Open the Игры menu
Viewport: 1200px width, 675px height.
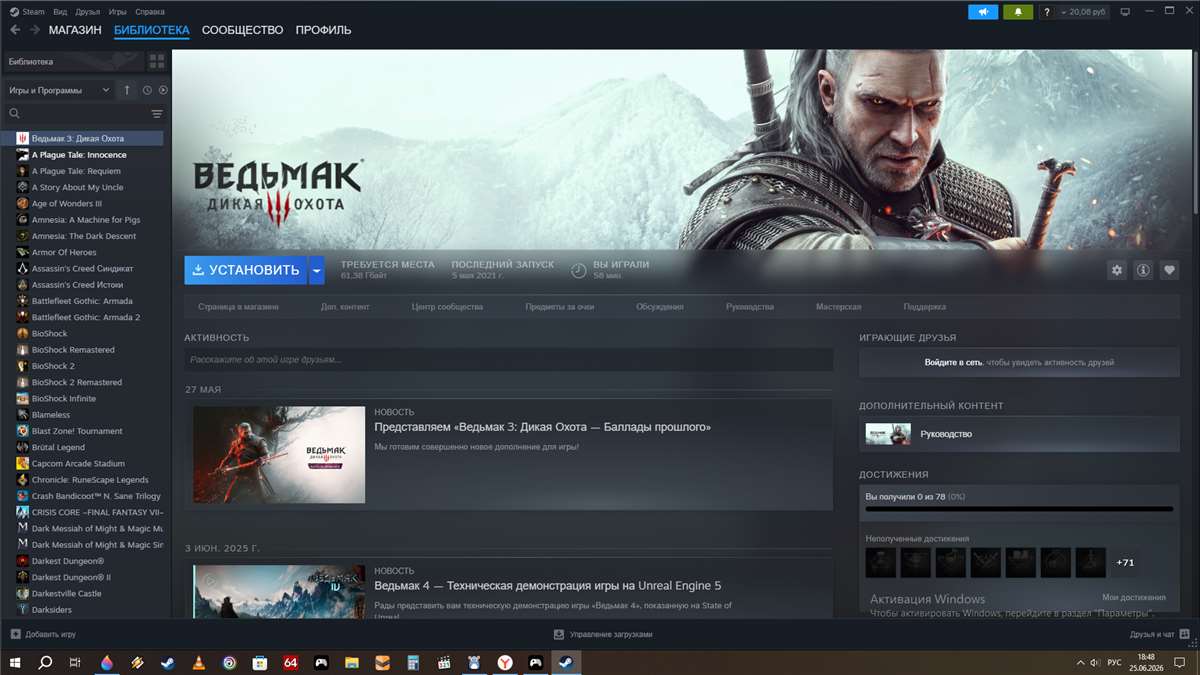[117, 12]
